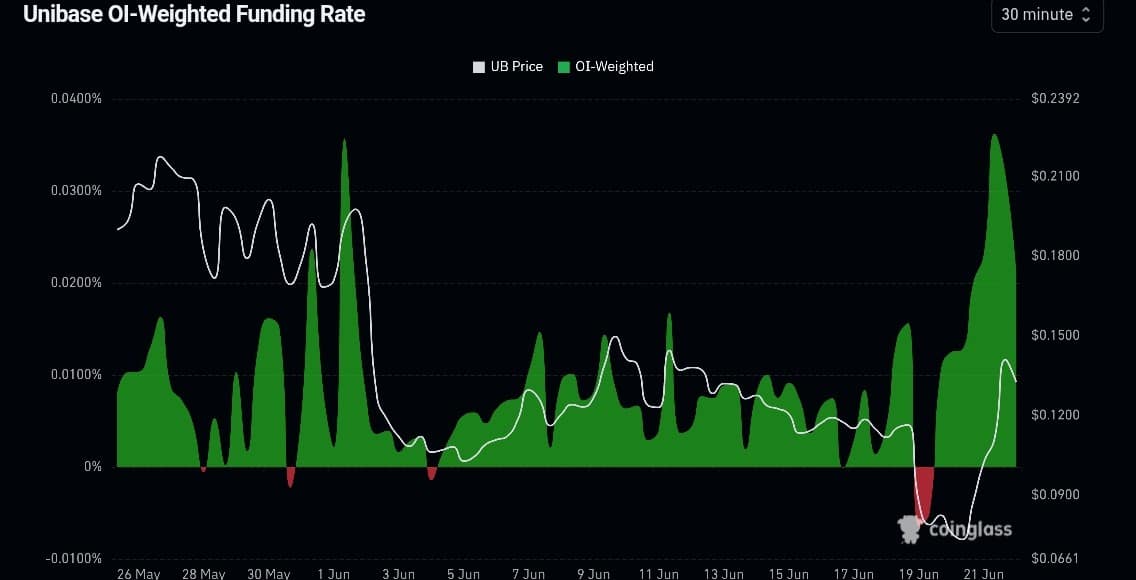The width and height of the screenshot is (1136, 580).
Task: Click the 5 Jun date label
Action: point(463,573)
